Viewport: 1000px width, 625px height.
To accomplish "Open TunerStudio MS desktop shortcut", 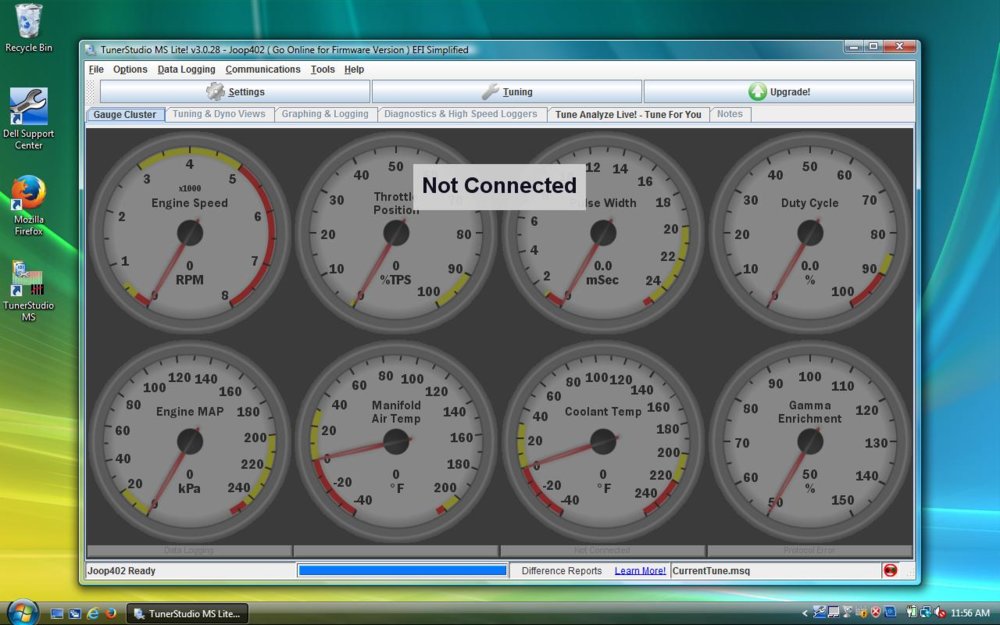I will click(x=29, y=278).
